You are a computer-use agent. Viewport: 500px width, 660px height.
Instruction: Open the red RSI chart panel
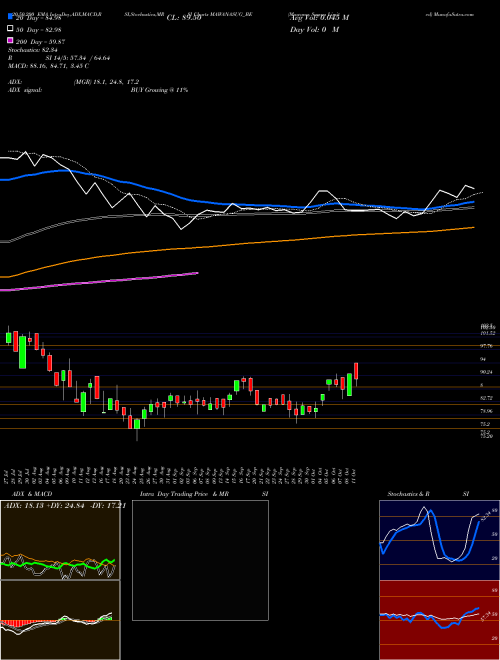click(439, 620)
